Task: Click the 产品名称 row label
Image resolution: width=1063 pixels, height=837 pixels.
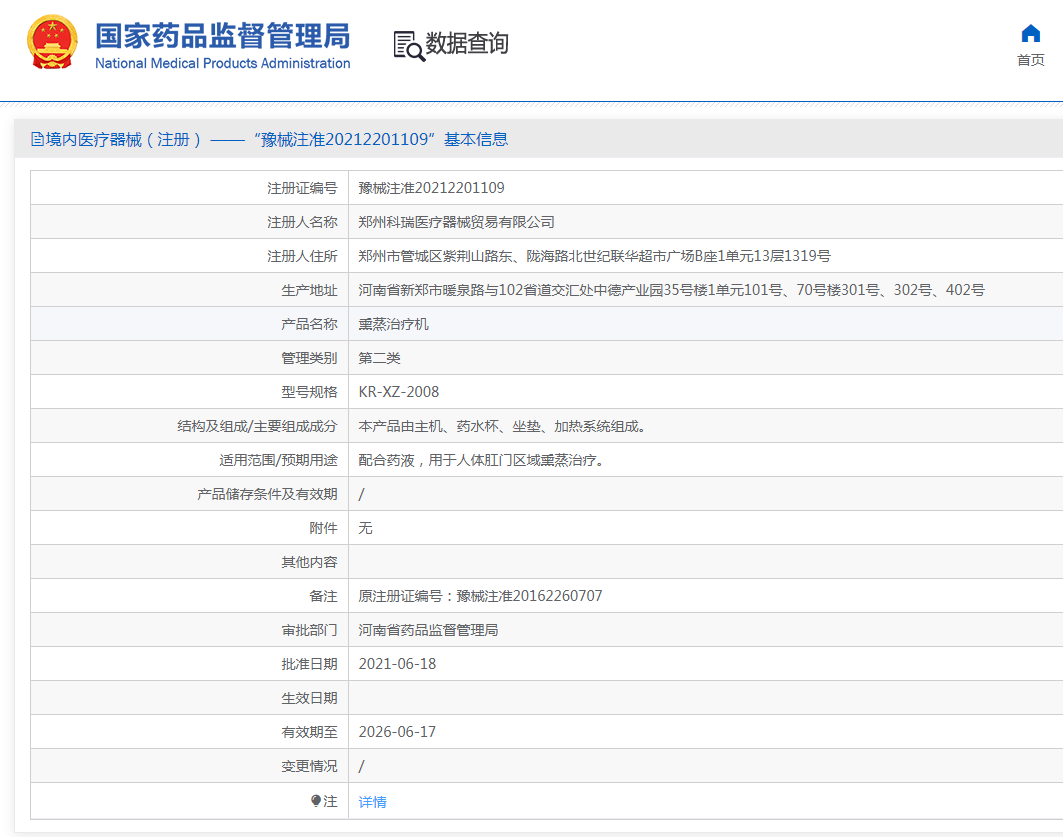Action: (x=309, y=324)
